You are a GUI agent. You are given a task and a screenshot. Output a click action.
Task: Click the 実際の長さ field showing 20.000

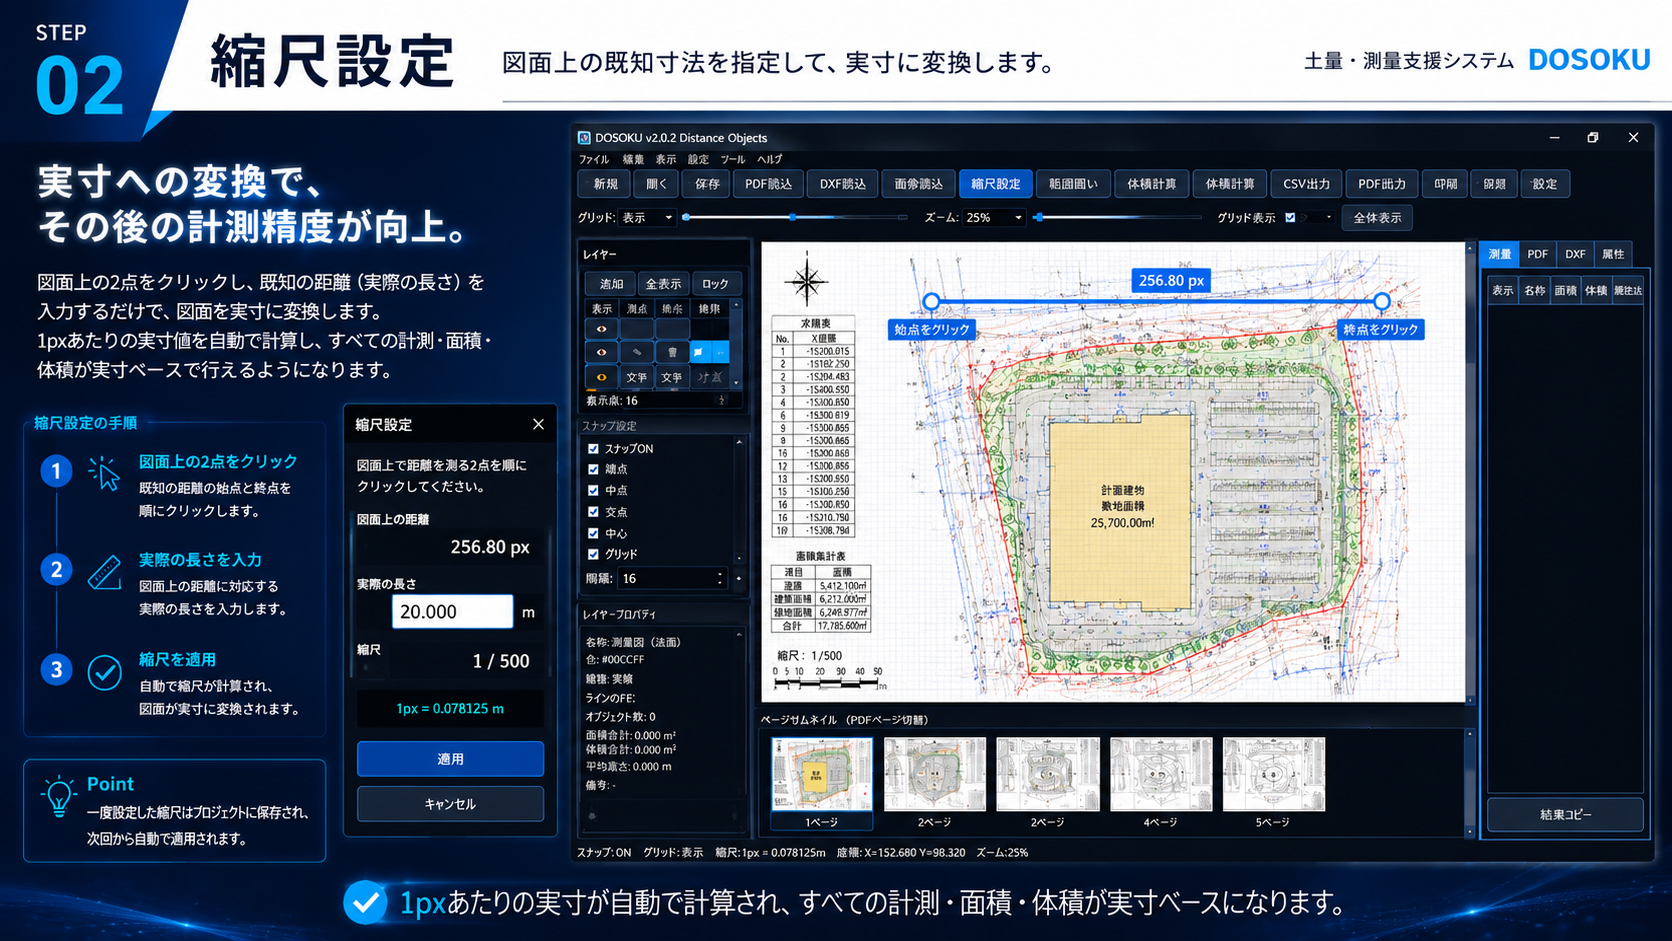(x=452, y=611)
